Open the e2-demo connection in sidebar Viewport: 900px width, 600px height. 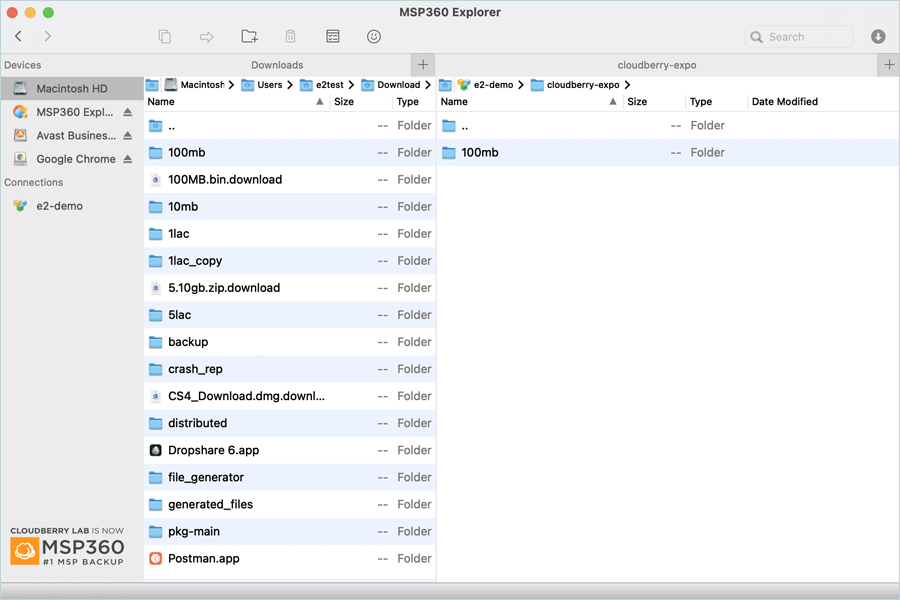pyautogui.click(x=59, y=206)
